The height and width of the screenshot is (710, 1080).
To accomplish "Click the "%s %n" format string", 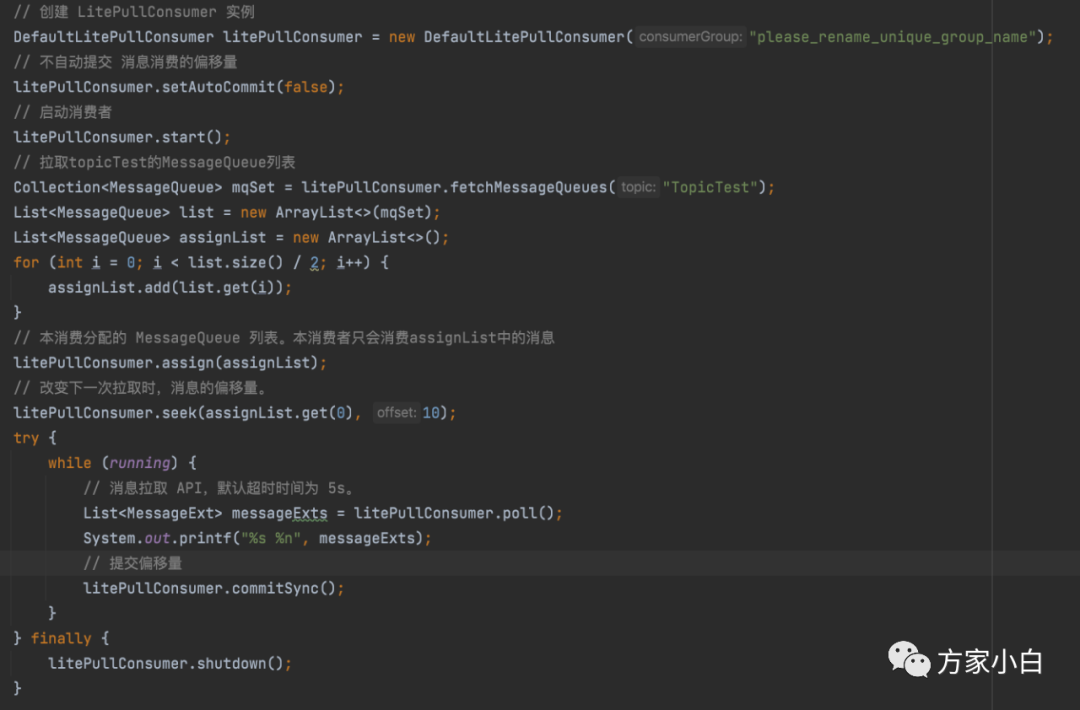I will (x=271, y=538).
